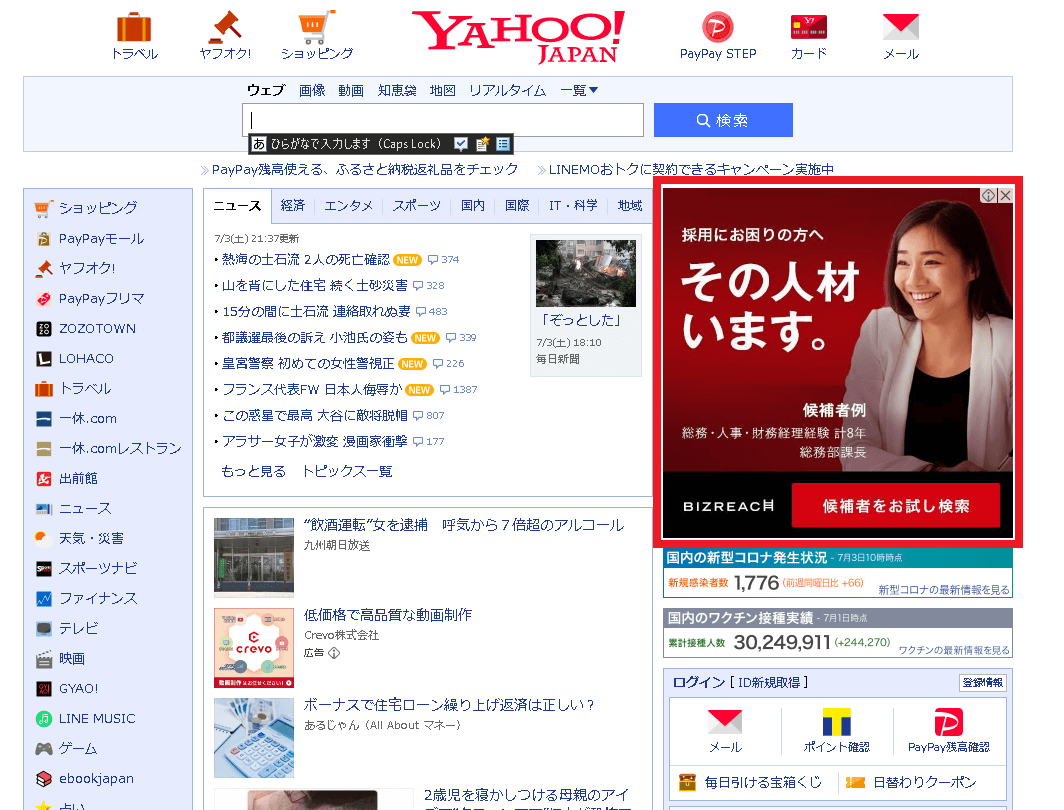Open ebookjapan from the sidebar

[x=96, y=778]
